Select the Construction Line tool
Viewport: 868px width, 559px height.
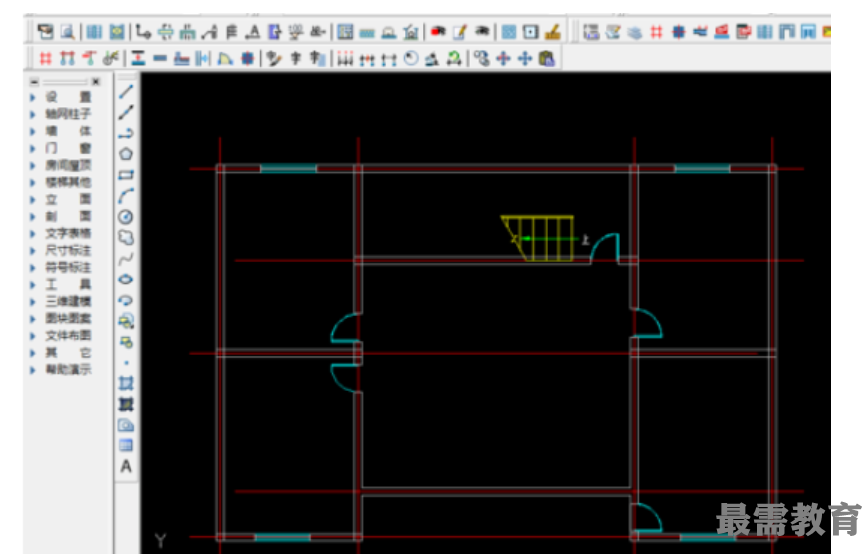pos(126,112)
